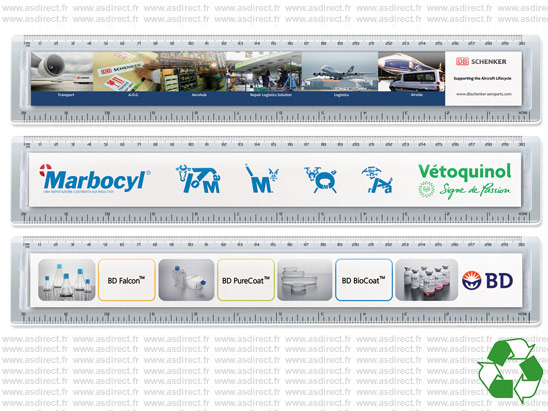
Task: Click the BD sunburst logo emblem
Action: coord(471,280)
